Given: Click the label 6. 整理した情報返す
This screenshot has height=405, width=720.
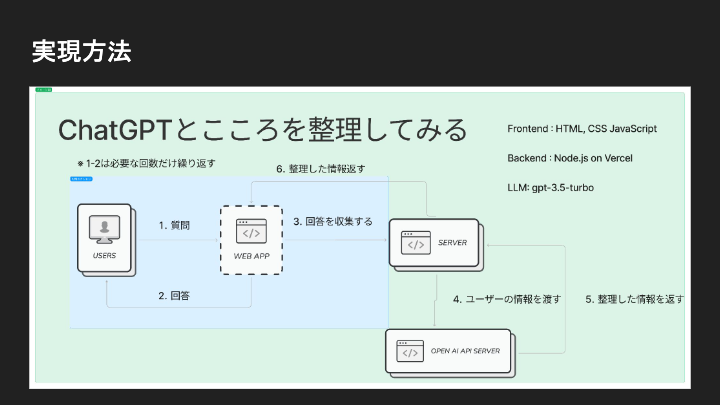Looking at the screenshot, I should point(321,169).
